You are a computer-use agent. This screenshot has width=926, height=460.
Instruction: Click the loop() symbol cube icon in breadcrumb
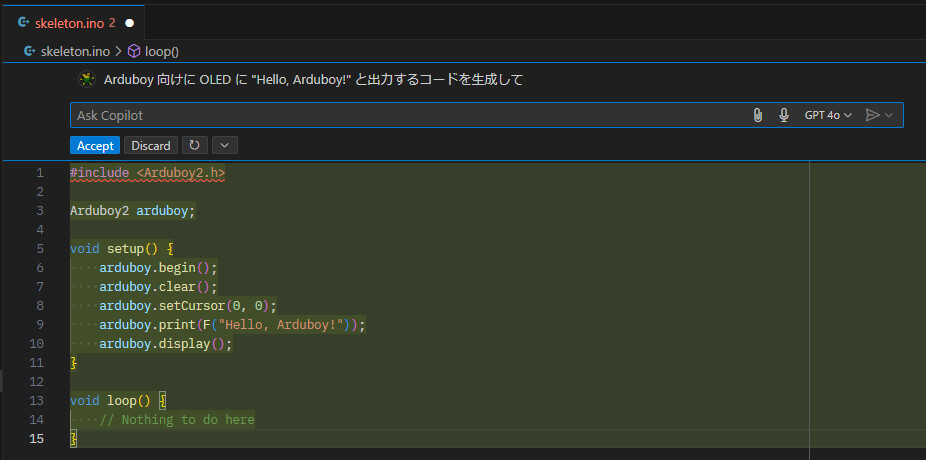[134, 51]
